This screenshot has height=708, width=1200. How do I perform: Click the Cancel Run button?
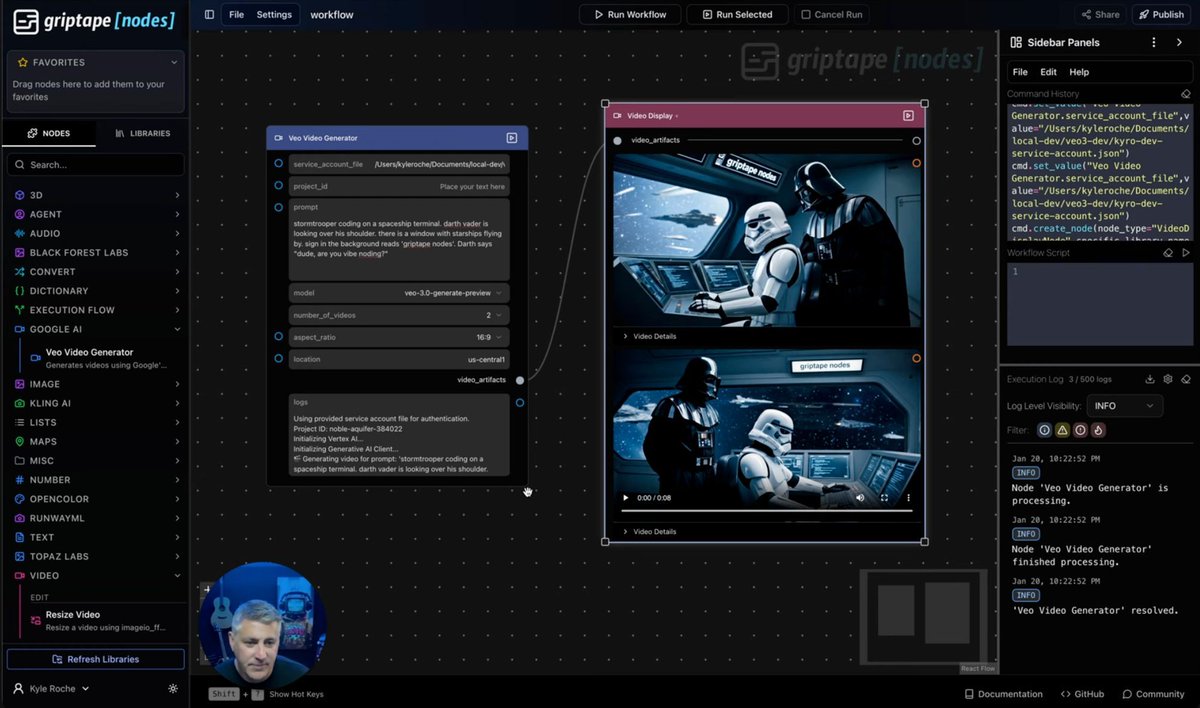pyautogui.click(x=832, y=15)
